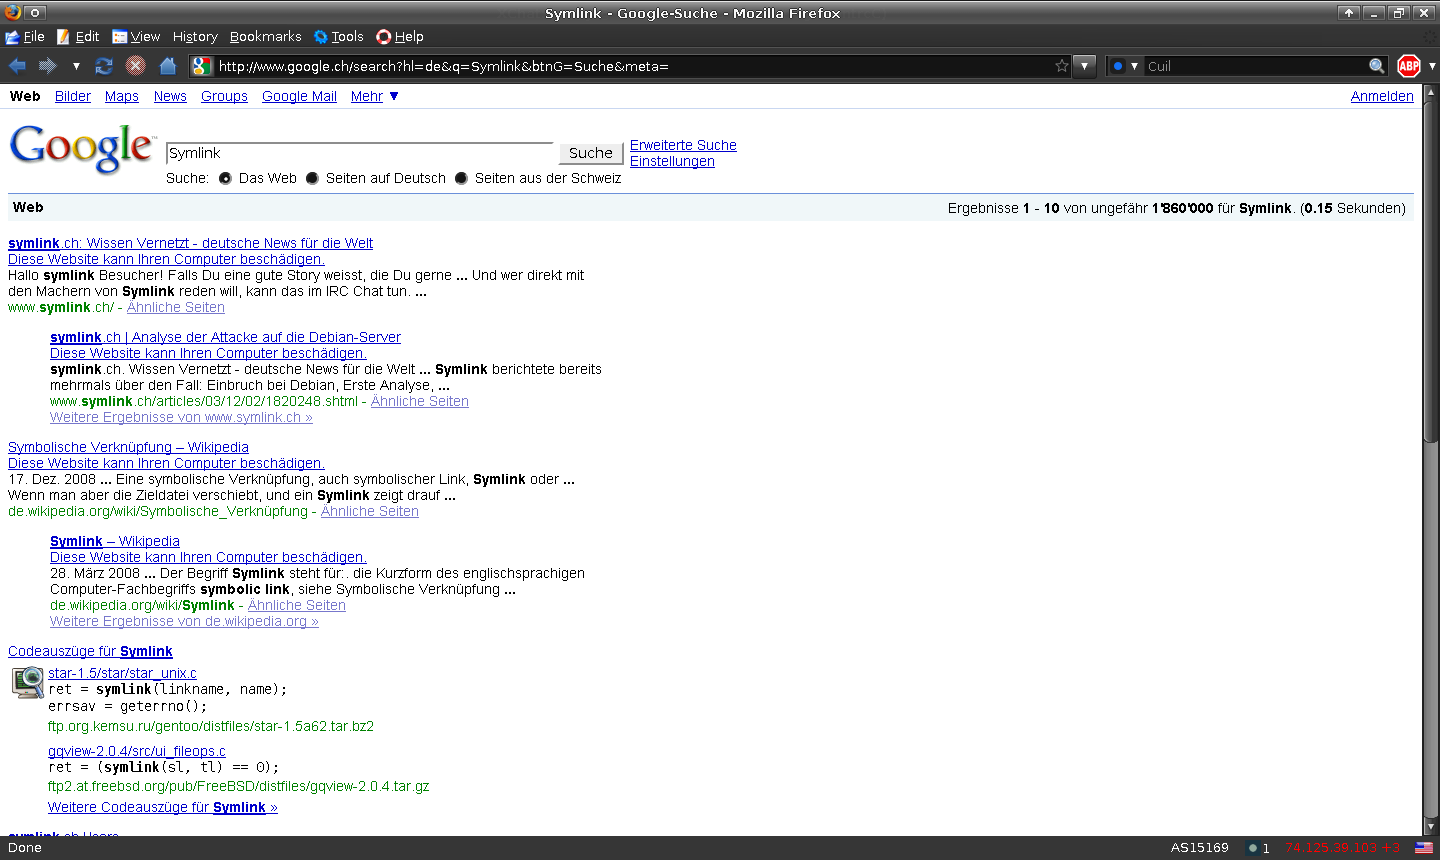Open the Tools menu
1440x860 pixels.
coord(338,37)
